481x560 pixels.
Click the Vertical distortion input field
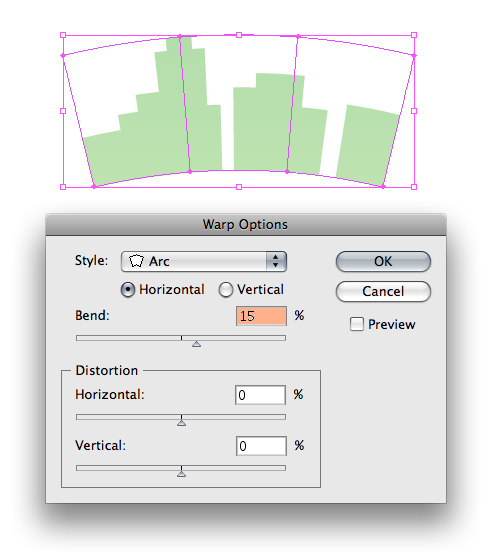click(261, 446)
